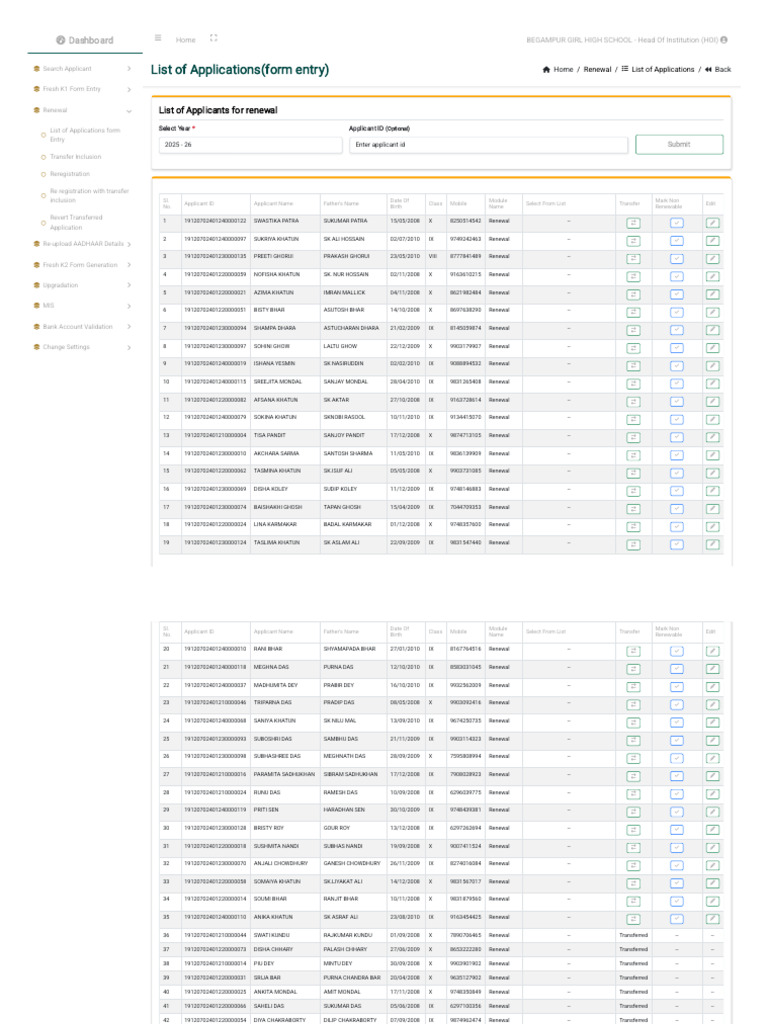Click Transfer icon for SOHINI GHOW
The image size is (768, 1024).
point(633,348)
